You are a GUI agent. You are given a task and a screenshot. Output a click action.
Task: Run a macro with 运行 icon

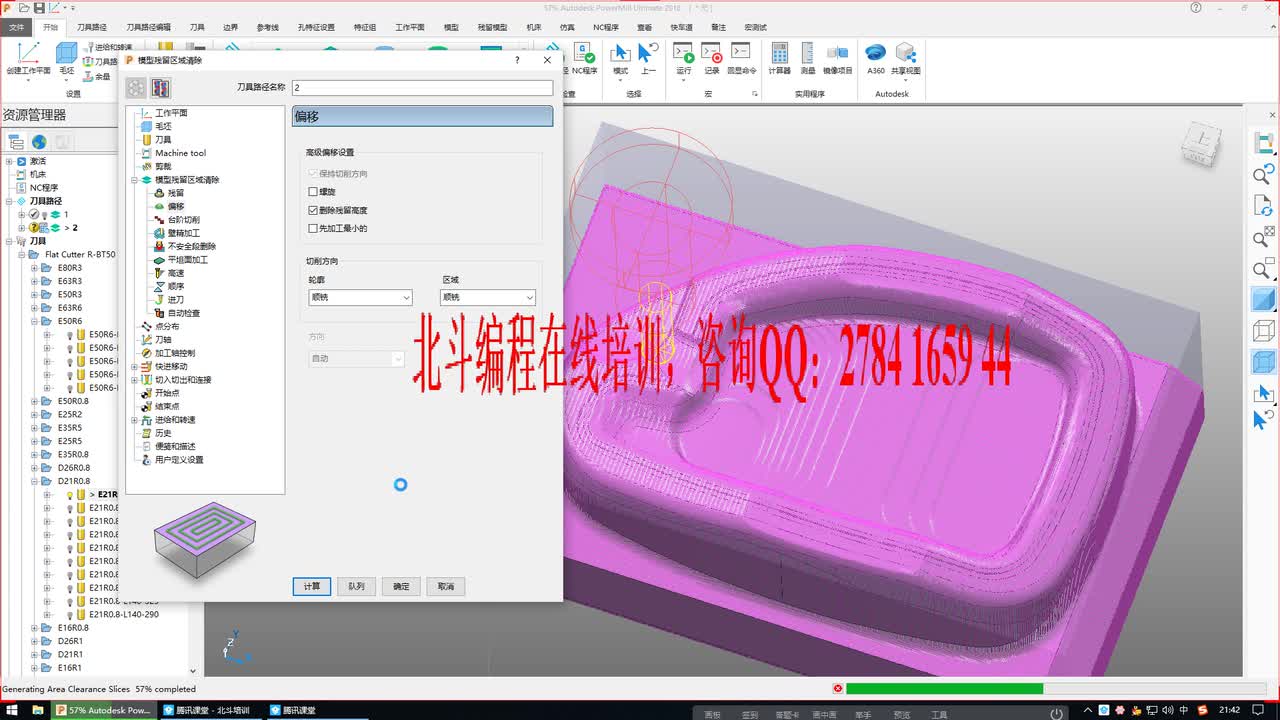(x=684, y=58)
